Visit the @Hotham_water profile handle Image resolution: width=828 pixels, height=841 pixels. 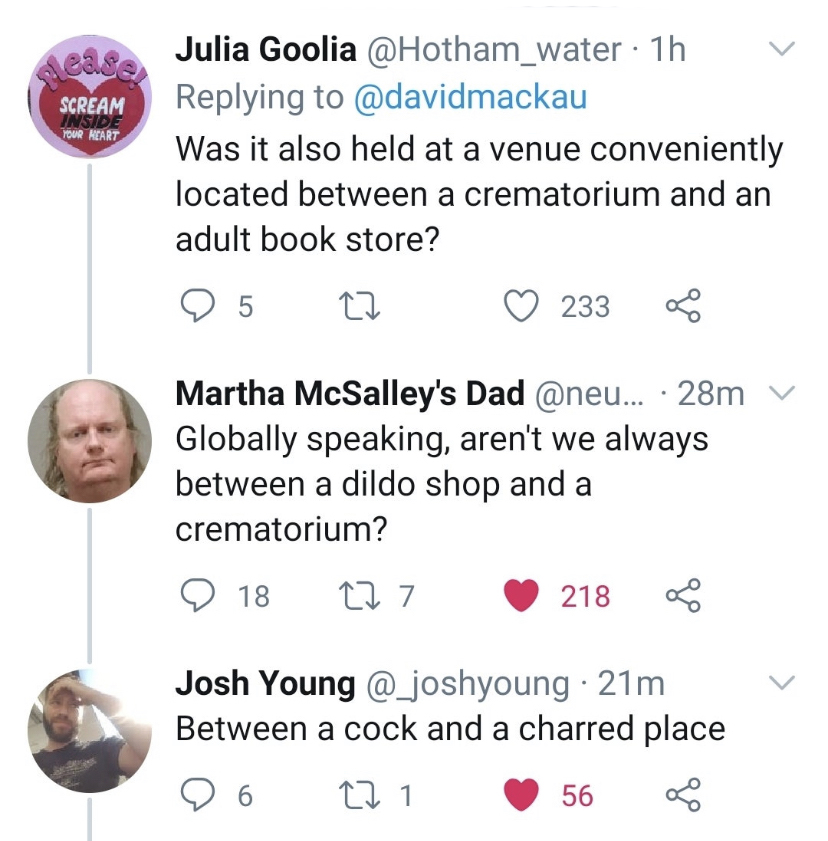click(494, 50)
